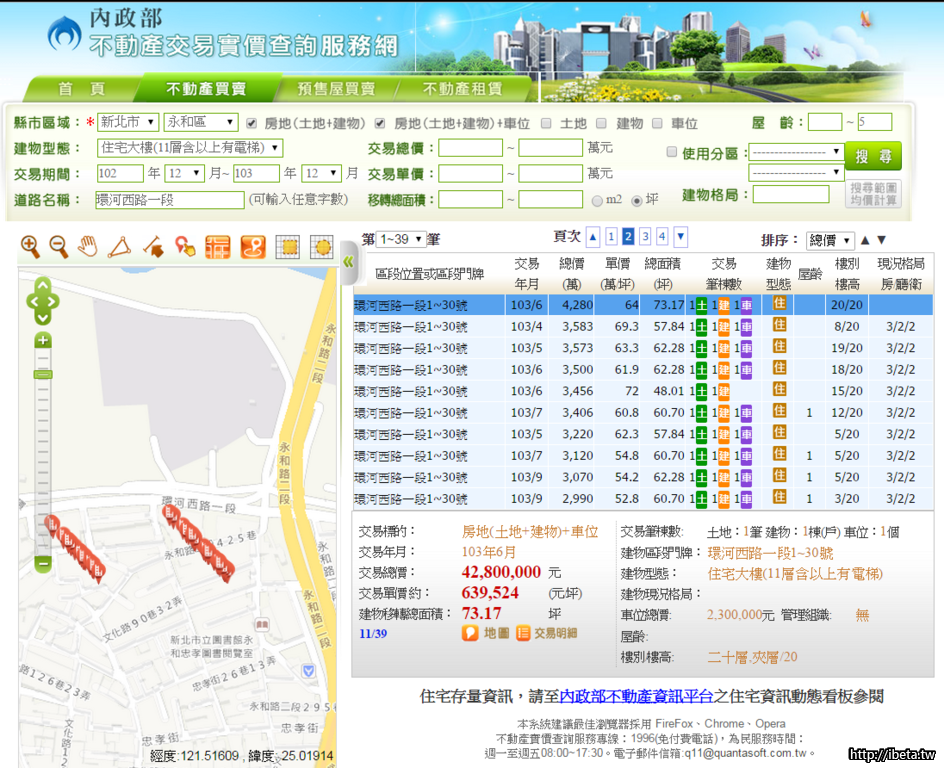Screen dimensions: 944x768
Task: Open the 內政部不動產資訊平台 link
Action: pos(635,696)
